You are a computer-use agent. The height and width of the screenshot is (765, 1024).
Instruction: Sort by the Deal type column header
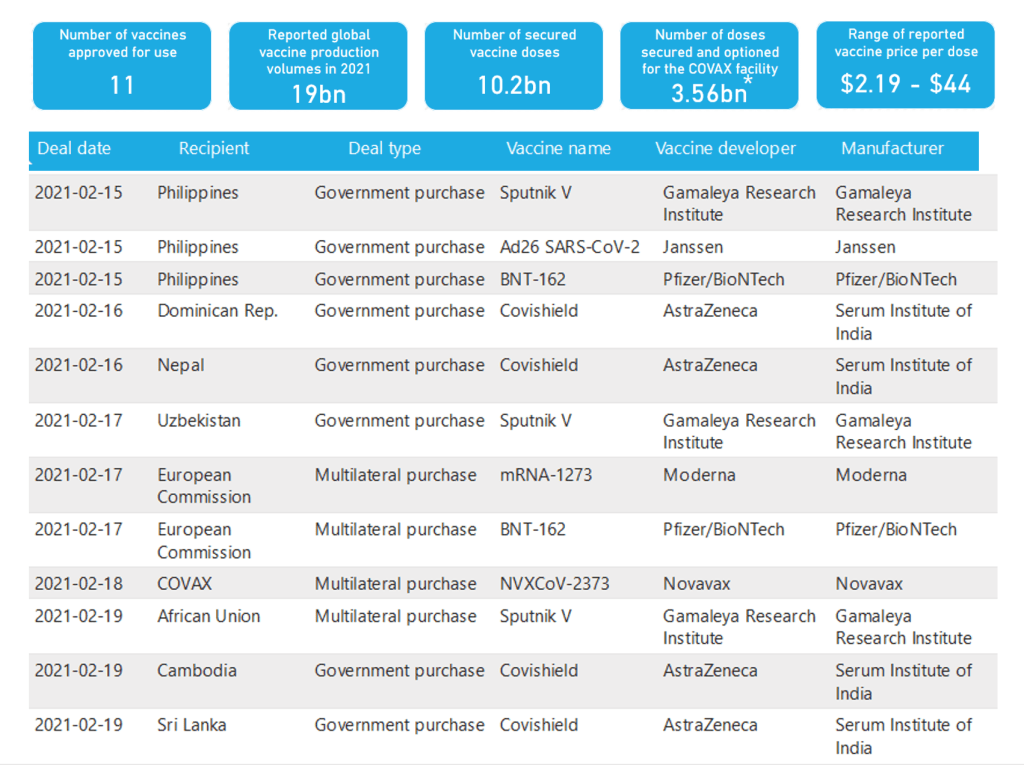[x=385, y=149]
